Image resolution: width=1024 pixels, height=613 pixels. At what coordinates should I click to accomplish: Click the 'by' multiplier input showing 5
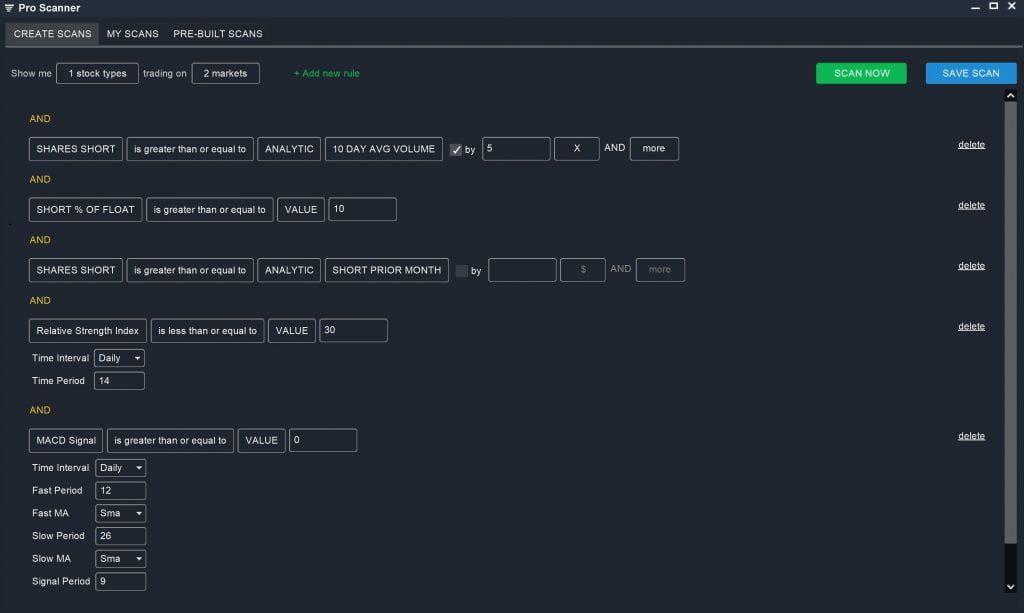pos(516,148)
